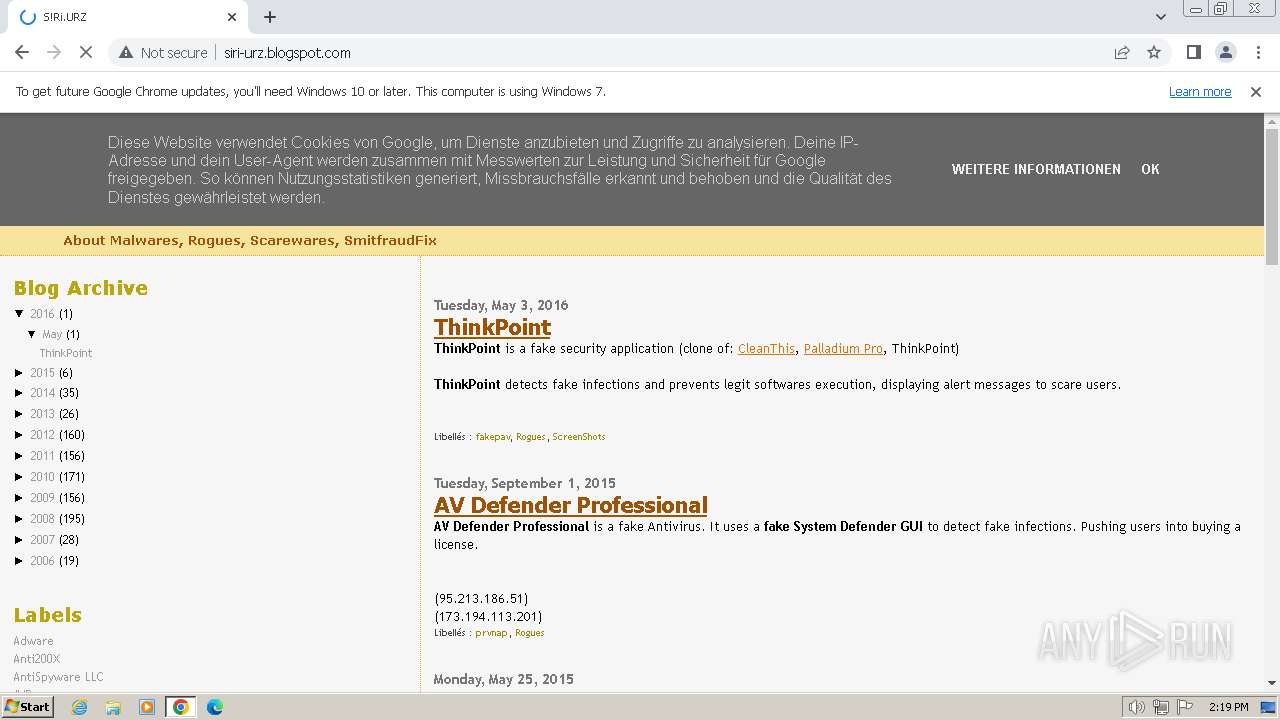Launch Internet Explorer from taskbar
1280x720 pixels.
(79, 707)
